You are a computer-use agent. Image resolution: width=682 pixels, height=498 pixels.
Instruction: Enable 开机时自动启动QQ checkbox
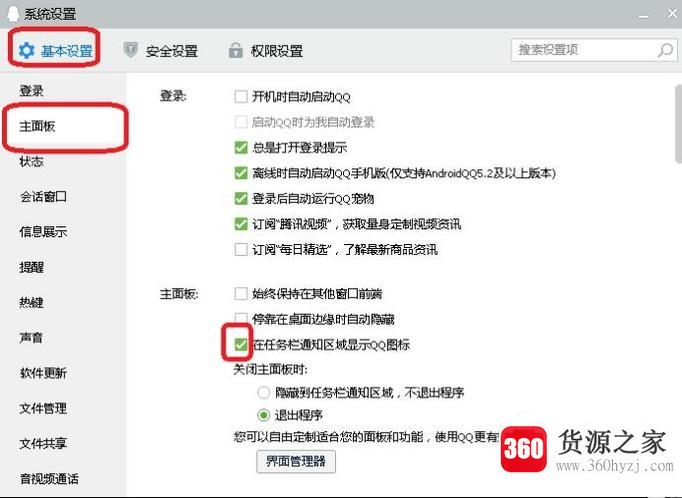pos(241,97)
